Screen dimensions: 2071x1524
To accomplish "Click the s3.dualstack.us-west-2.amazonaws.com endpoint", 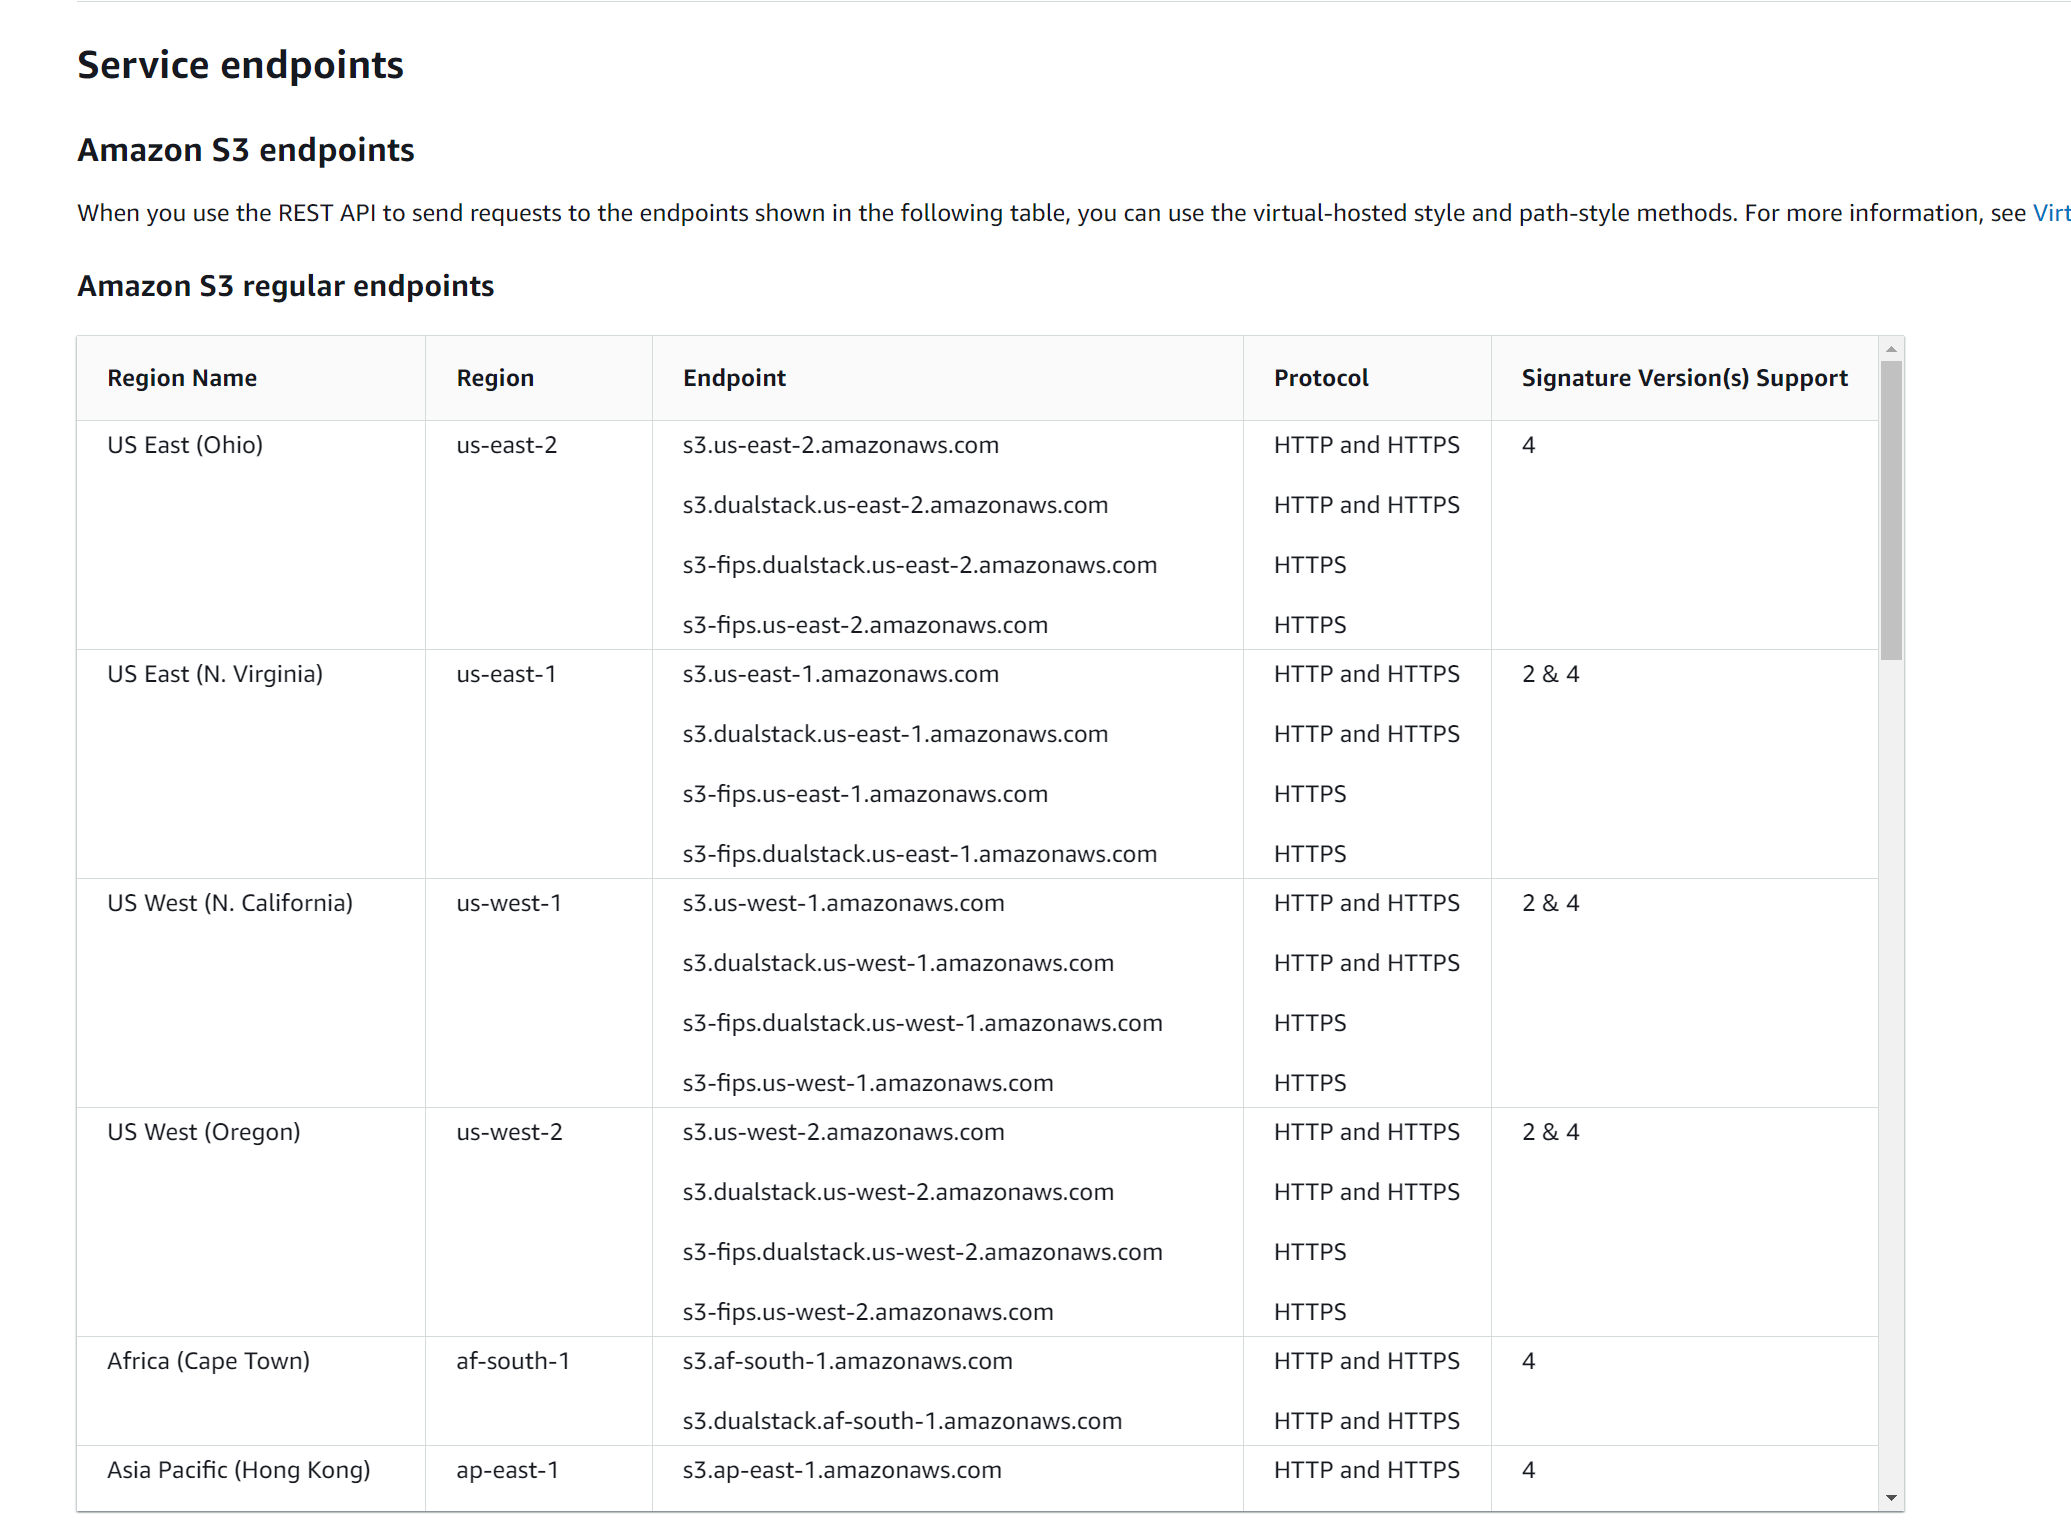I will pyautogui.click(x=898, y=1192).
